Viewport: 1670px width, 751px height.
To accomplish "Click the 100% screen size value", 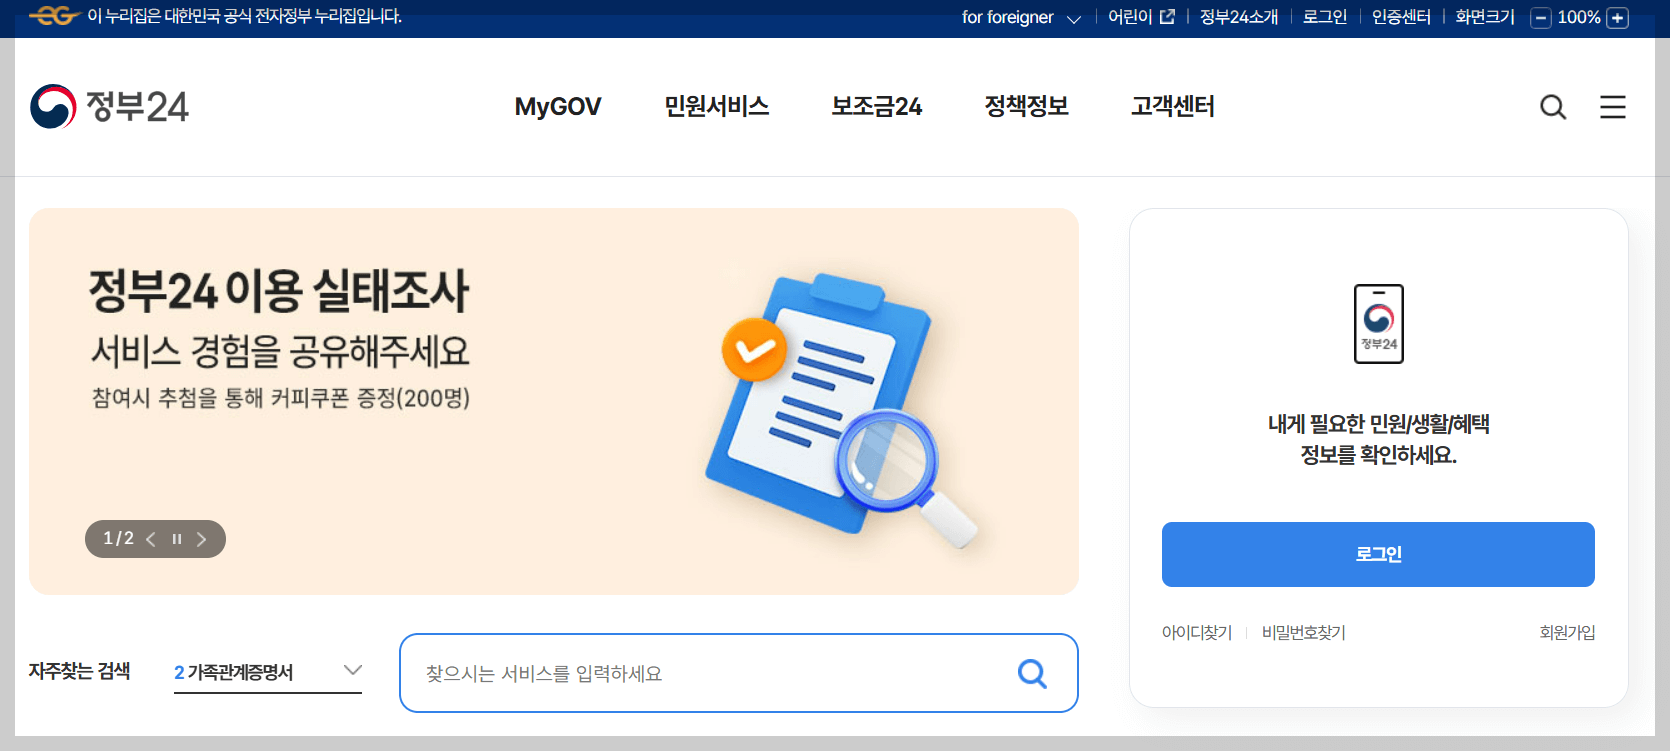I will (x=1579, y=17).
